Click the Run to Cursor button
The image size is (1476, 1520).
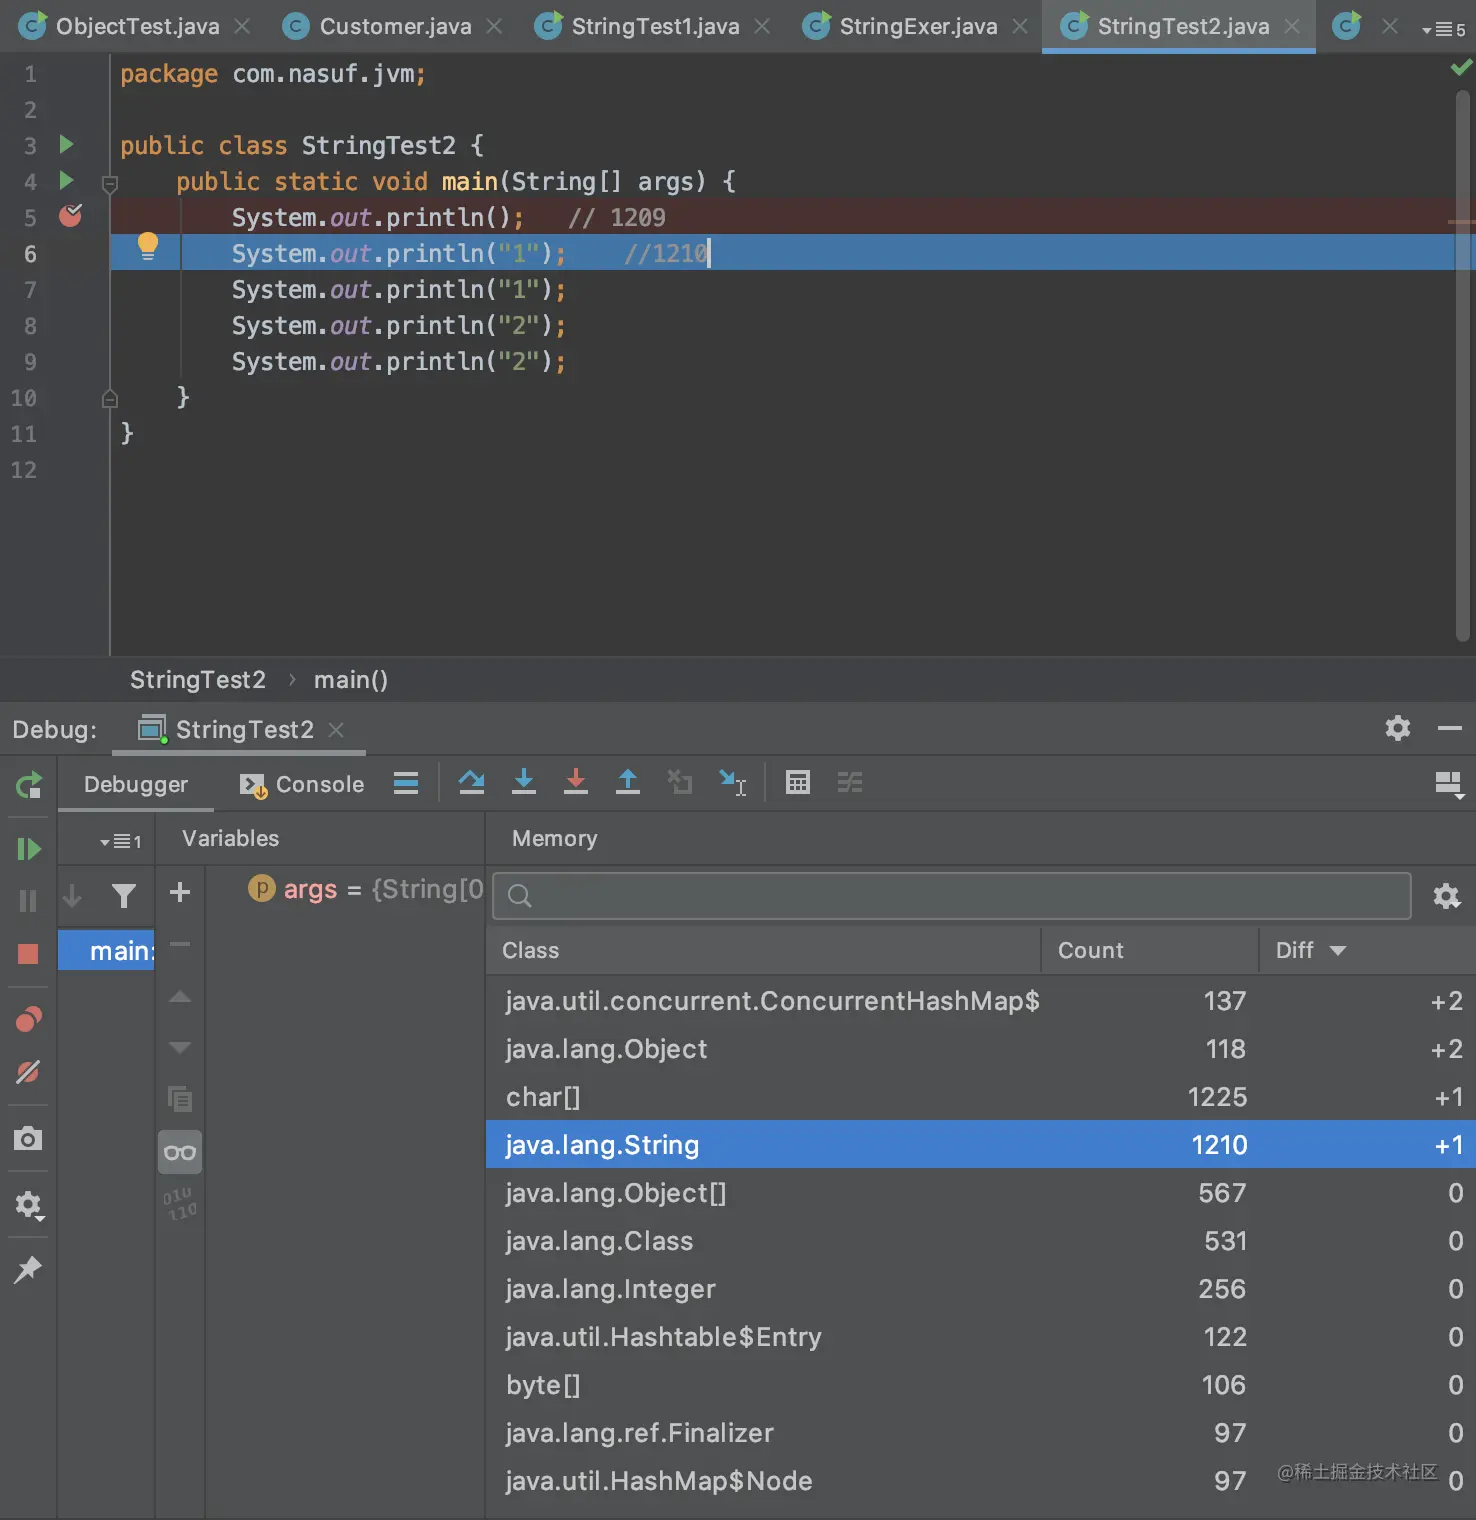tap(733, 783)
